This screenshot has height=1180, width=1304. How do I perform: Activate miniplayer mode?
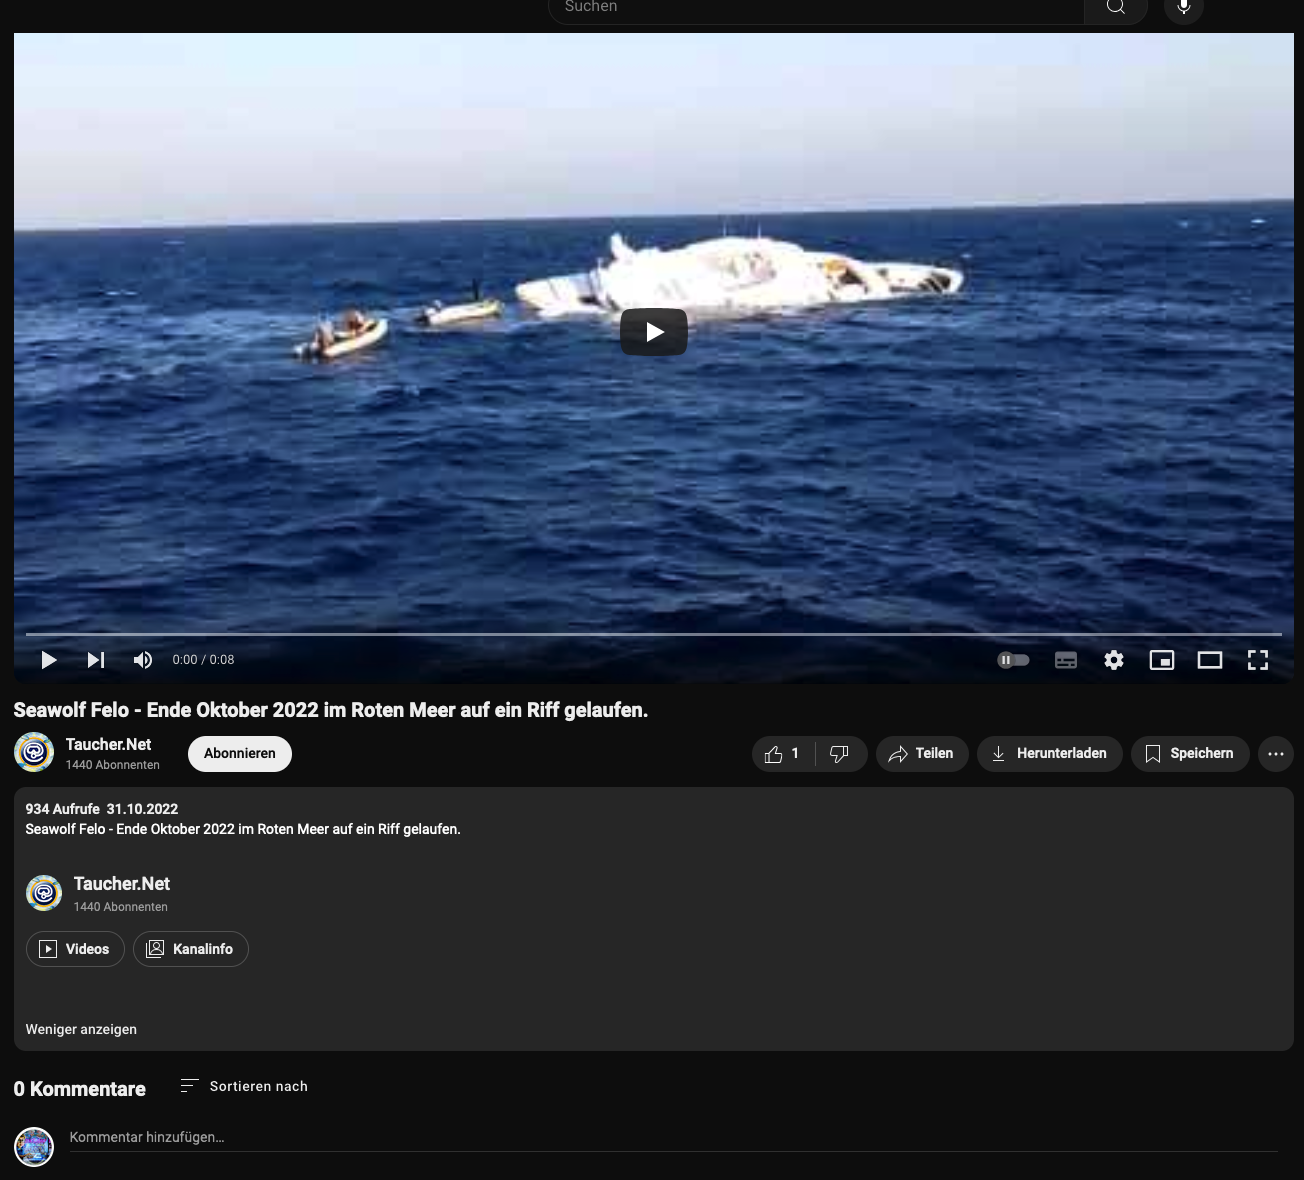coord(1162,660)
